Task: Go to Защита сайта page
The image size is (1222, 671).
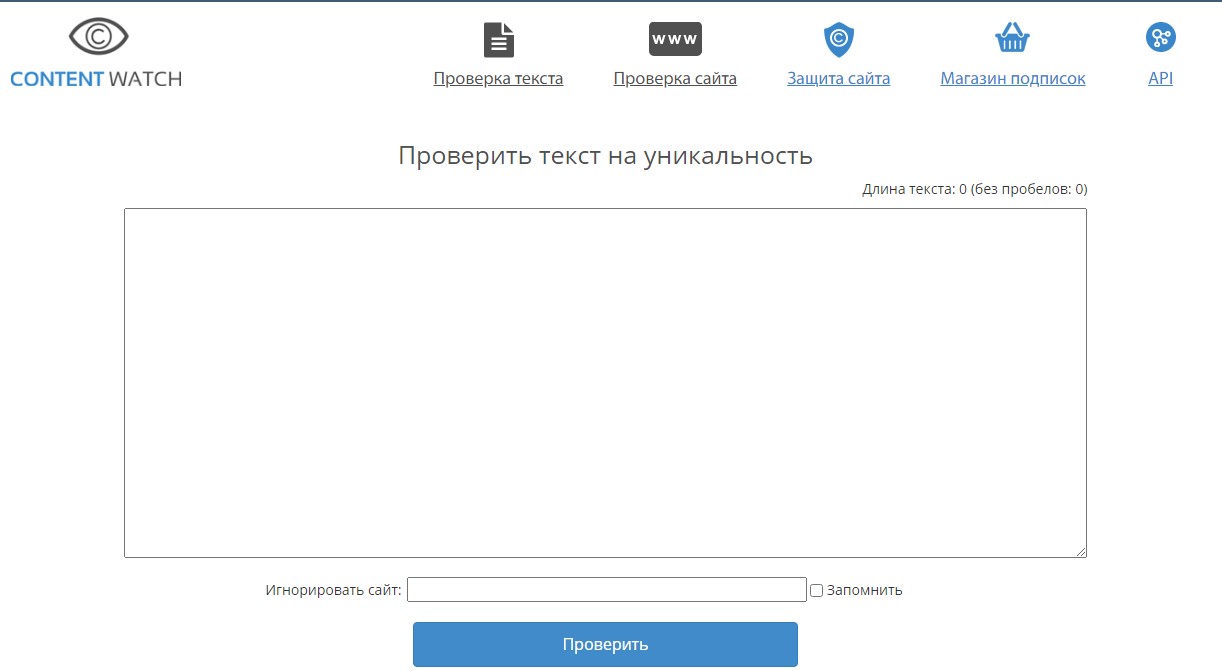Action: [x=838, y=79]
